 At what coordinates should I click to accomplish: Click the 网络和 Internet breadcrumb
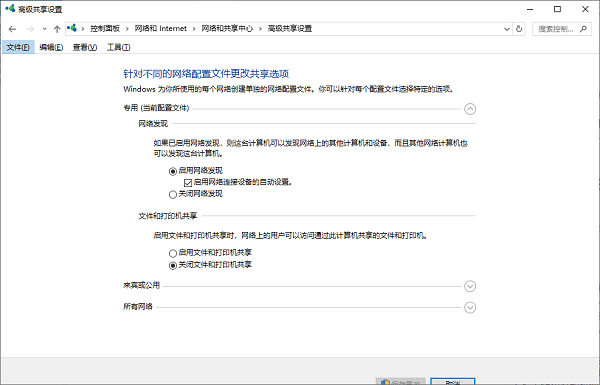[x=161, y=29]
